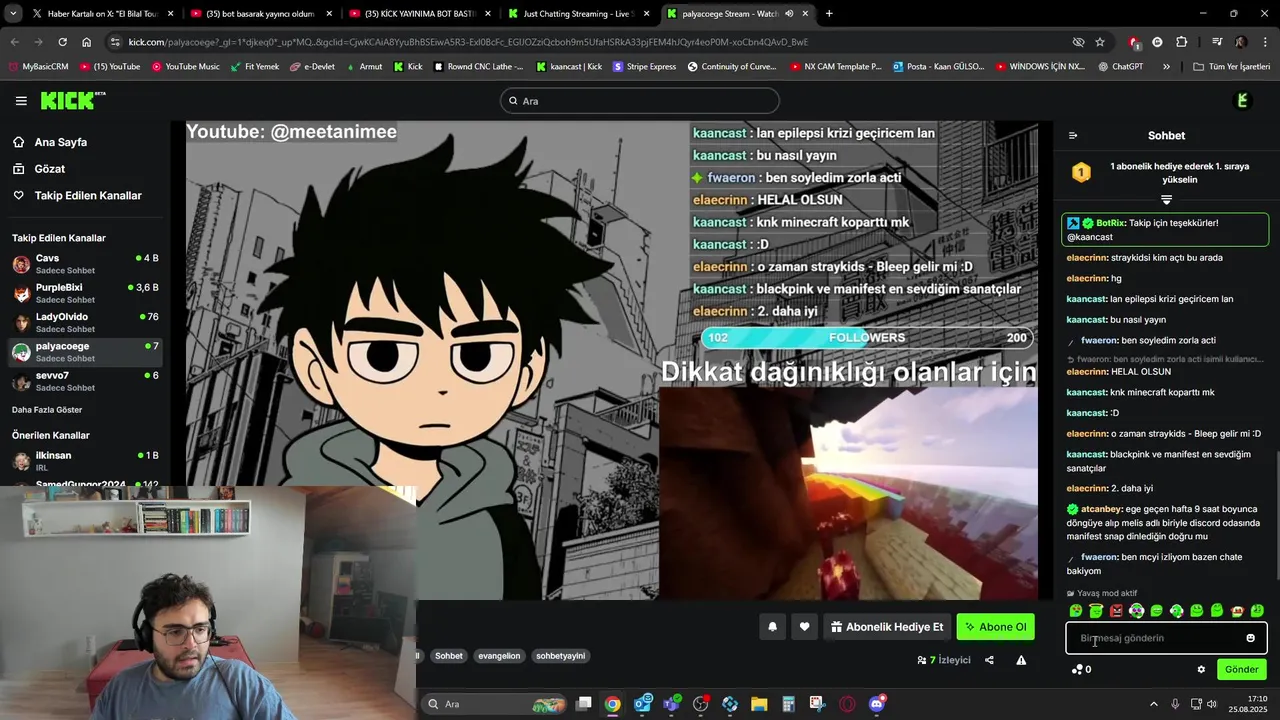Click the Windows taskbar search box
This screenshot has height=720, width=1280.
click(x=494, y=704)
